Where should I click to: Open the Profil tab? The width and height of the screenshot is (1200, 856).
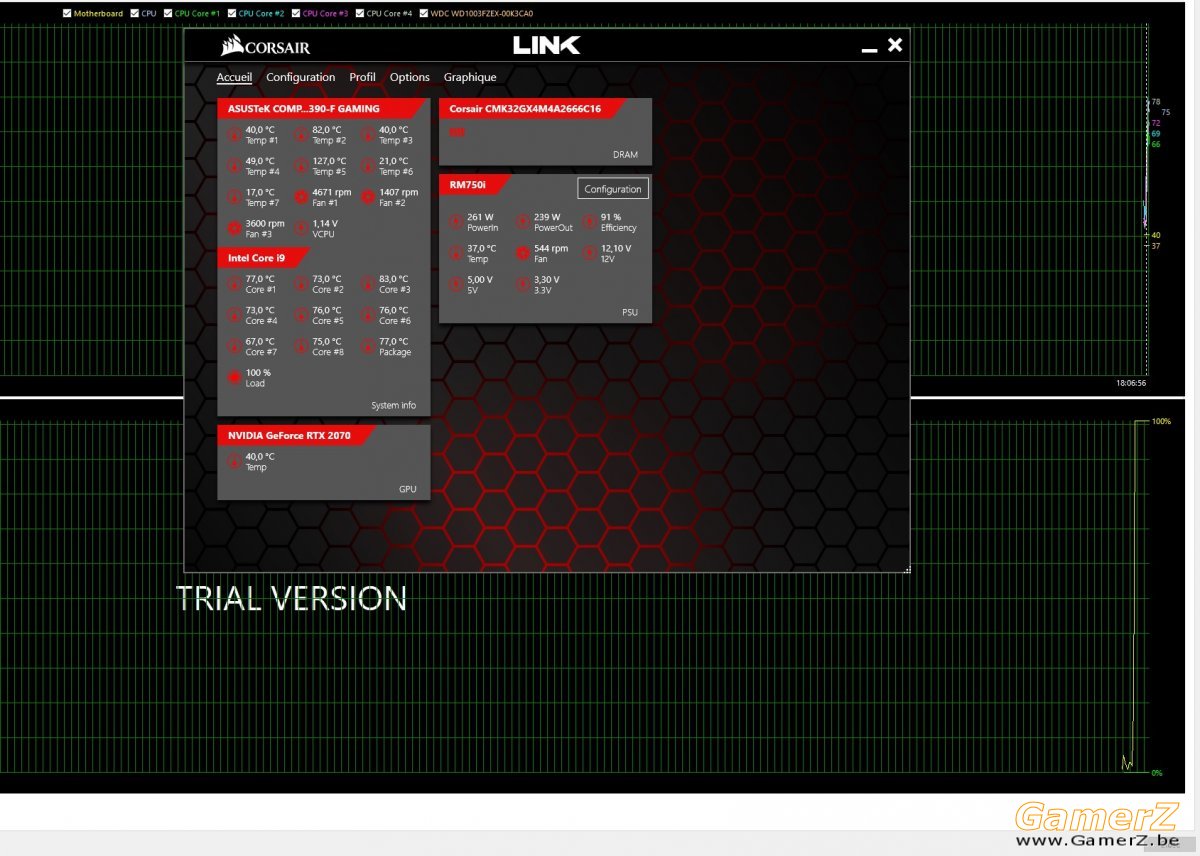tap(362, 77)
